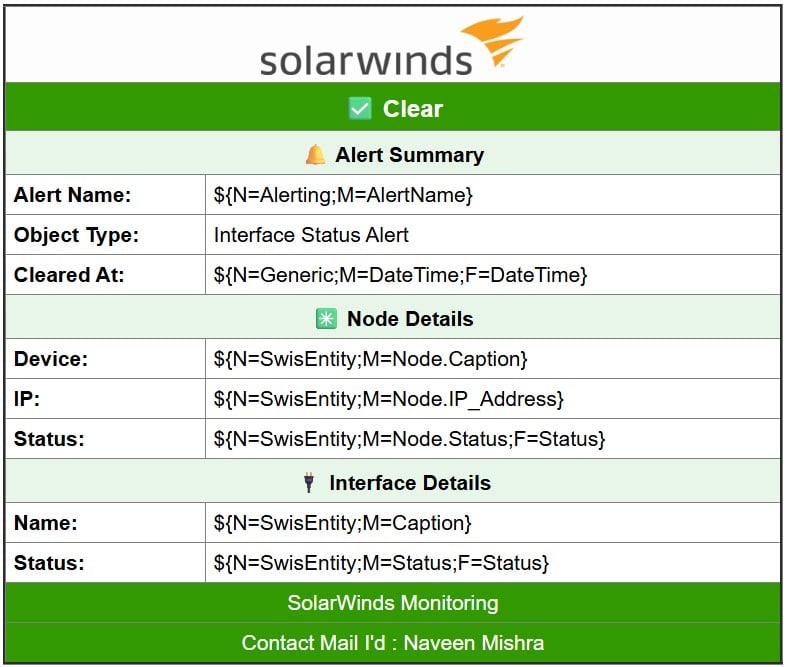789x667 pixels.
Task: Click the Alert Name: label cell
Action: point(105,195)
